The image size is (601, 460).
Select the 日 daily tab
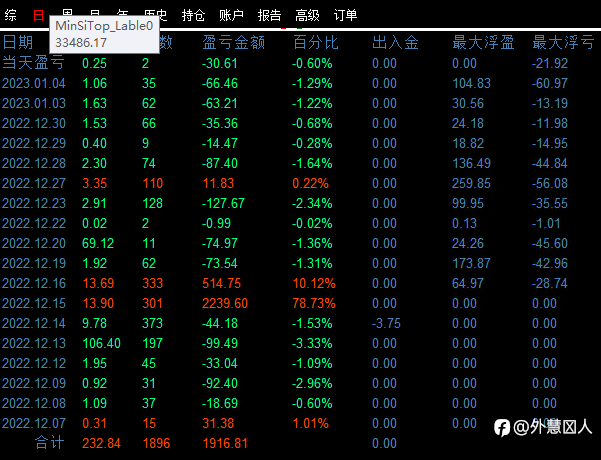[39, 15]
